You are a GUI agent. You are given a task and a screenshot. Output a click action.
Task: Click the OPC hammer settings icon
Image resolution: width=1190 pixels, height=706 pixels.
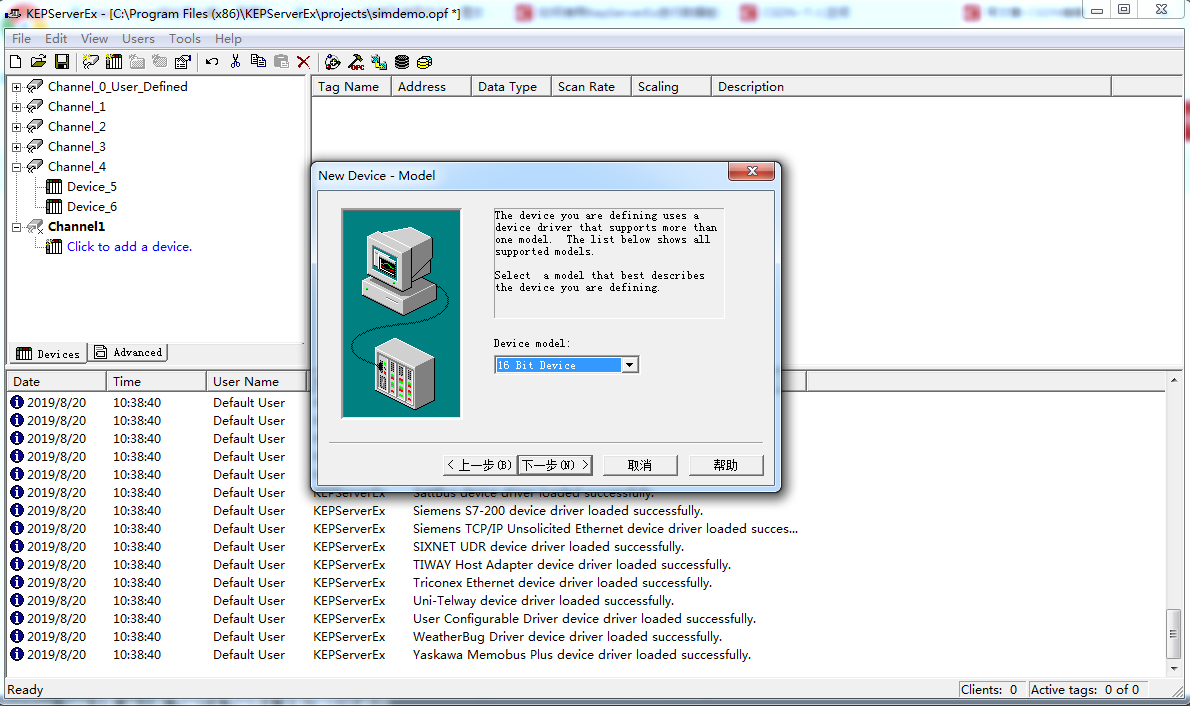(x=356, y=62)
